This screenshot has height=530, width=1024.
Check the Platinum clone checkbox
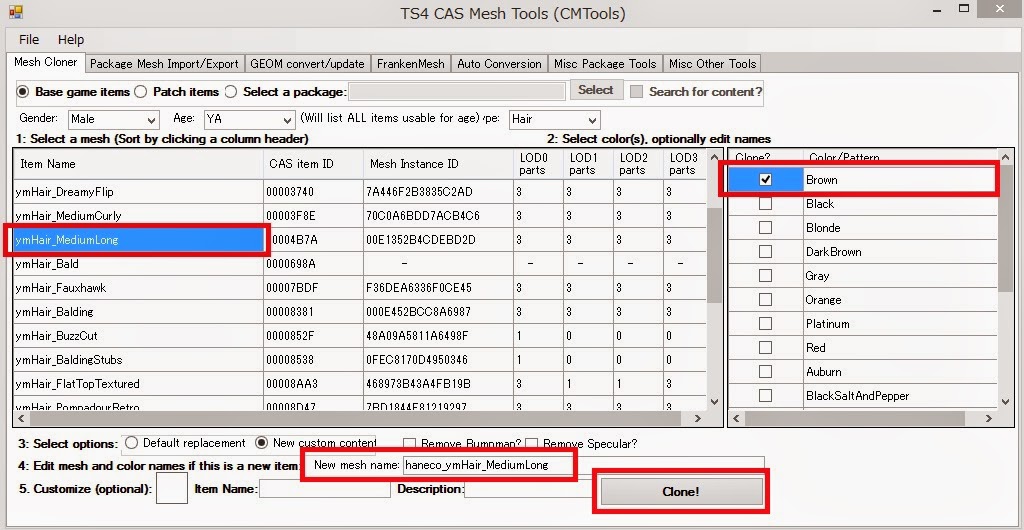[765, 324]
